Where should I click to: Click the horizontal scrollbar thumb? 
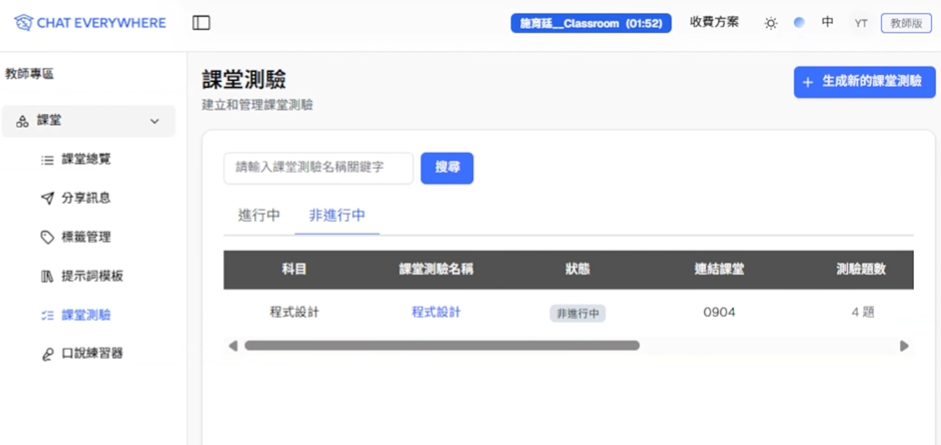coord(442,345)
